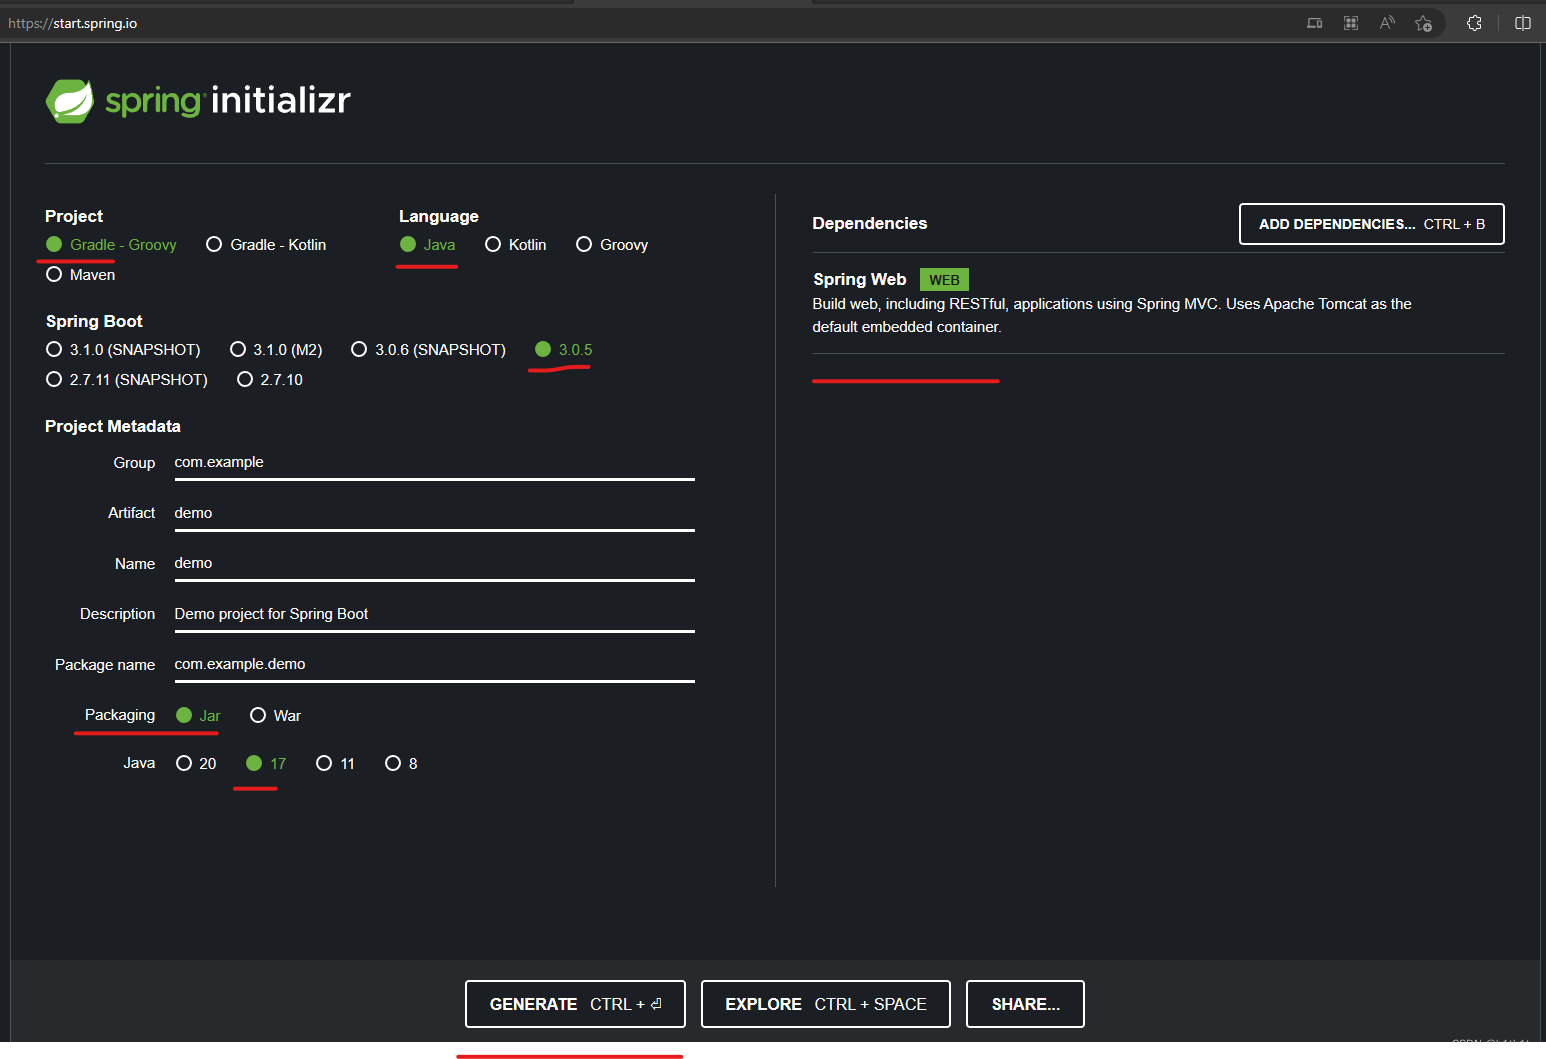Select Spring Boot version 2.7.10
Screen dimensions: 1546x1059
[x=270, y=380]
